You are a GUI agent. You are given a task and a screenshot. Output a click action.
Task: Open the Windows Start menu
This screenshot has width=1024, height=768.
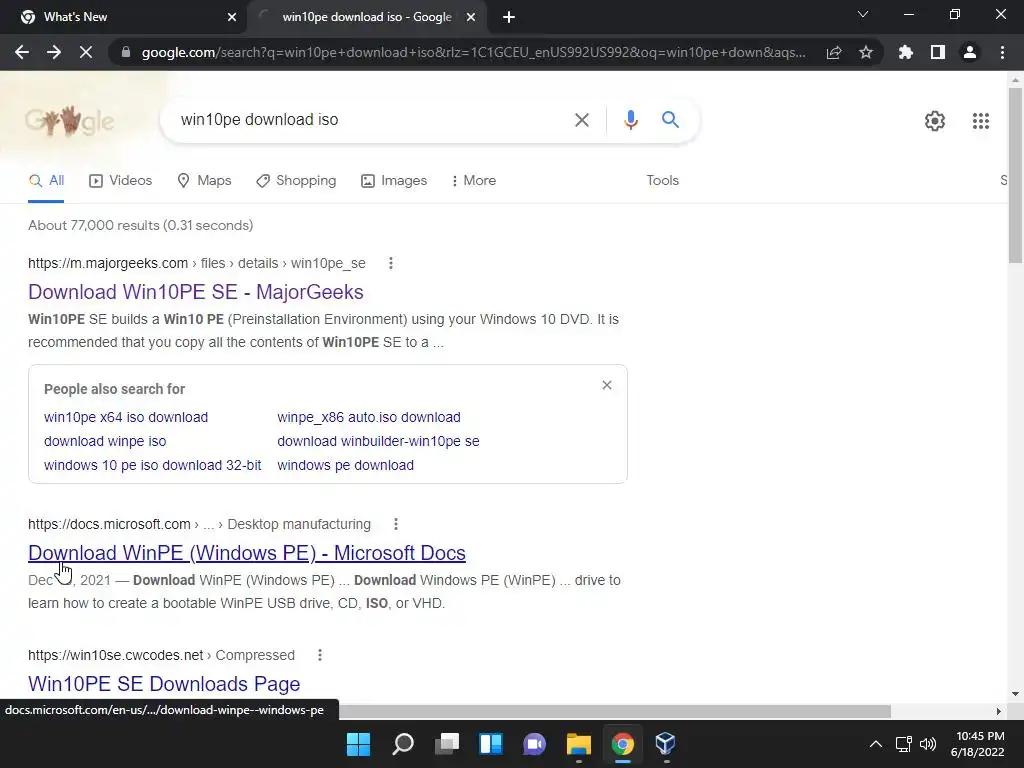point(358,744)
